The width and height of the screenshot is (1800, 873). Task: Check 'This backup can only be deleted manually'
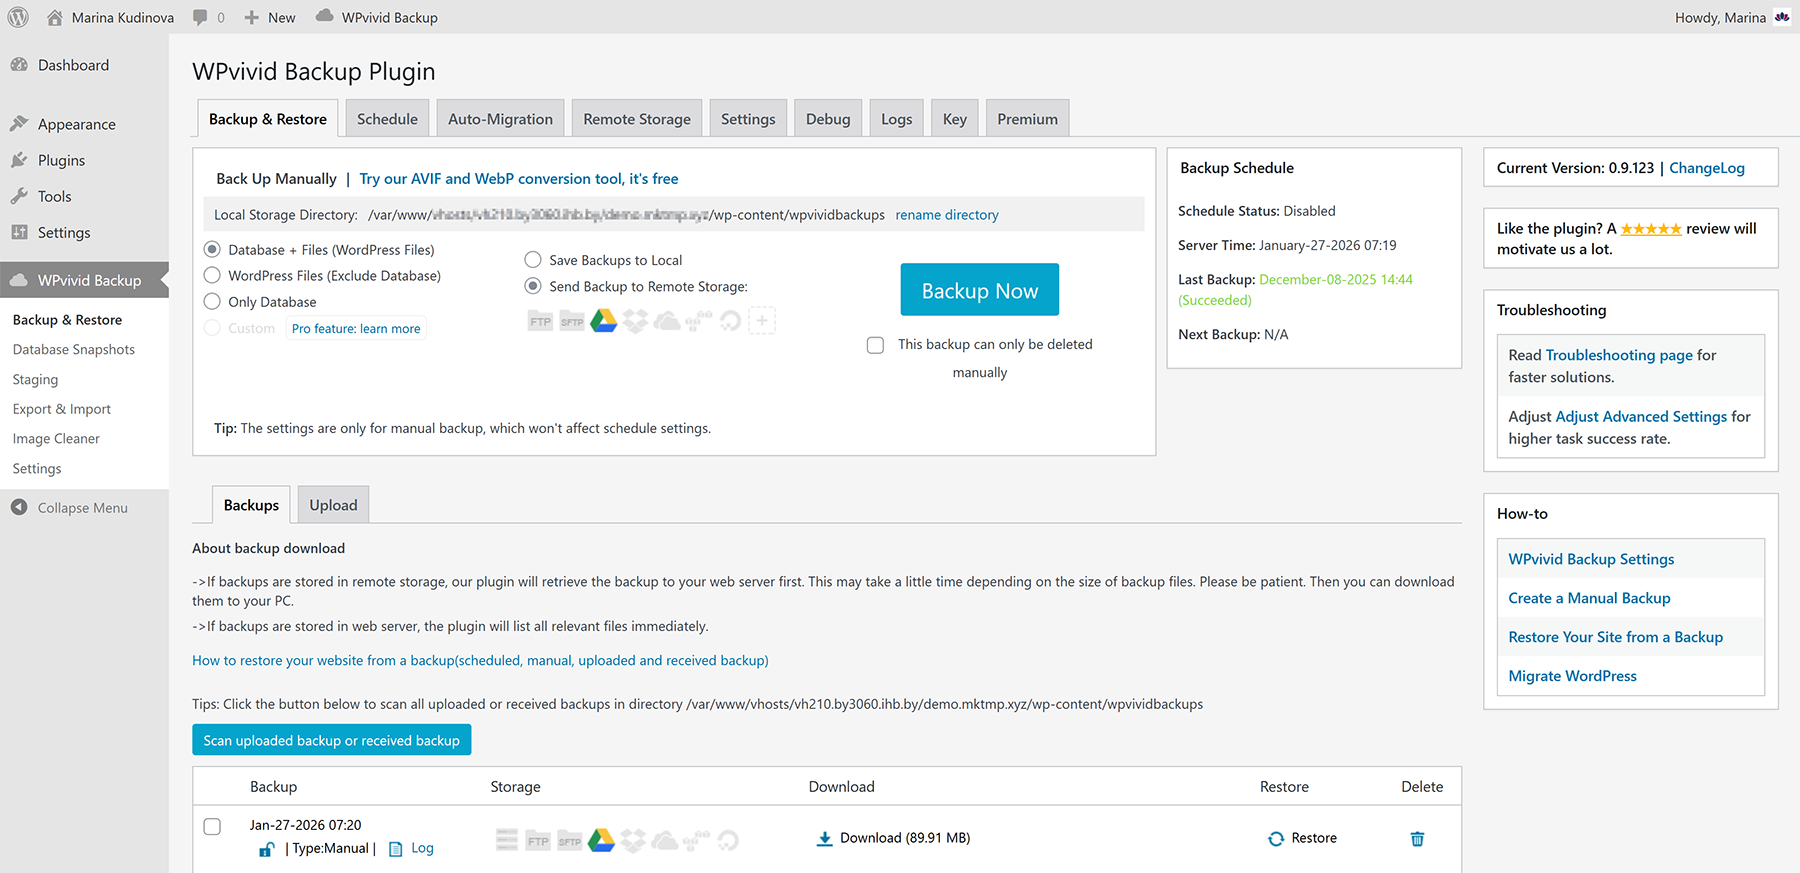875,345
